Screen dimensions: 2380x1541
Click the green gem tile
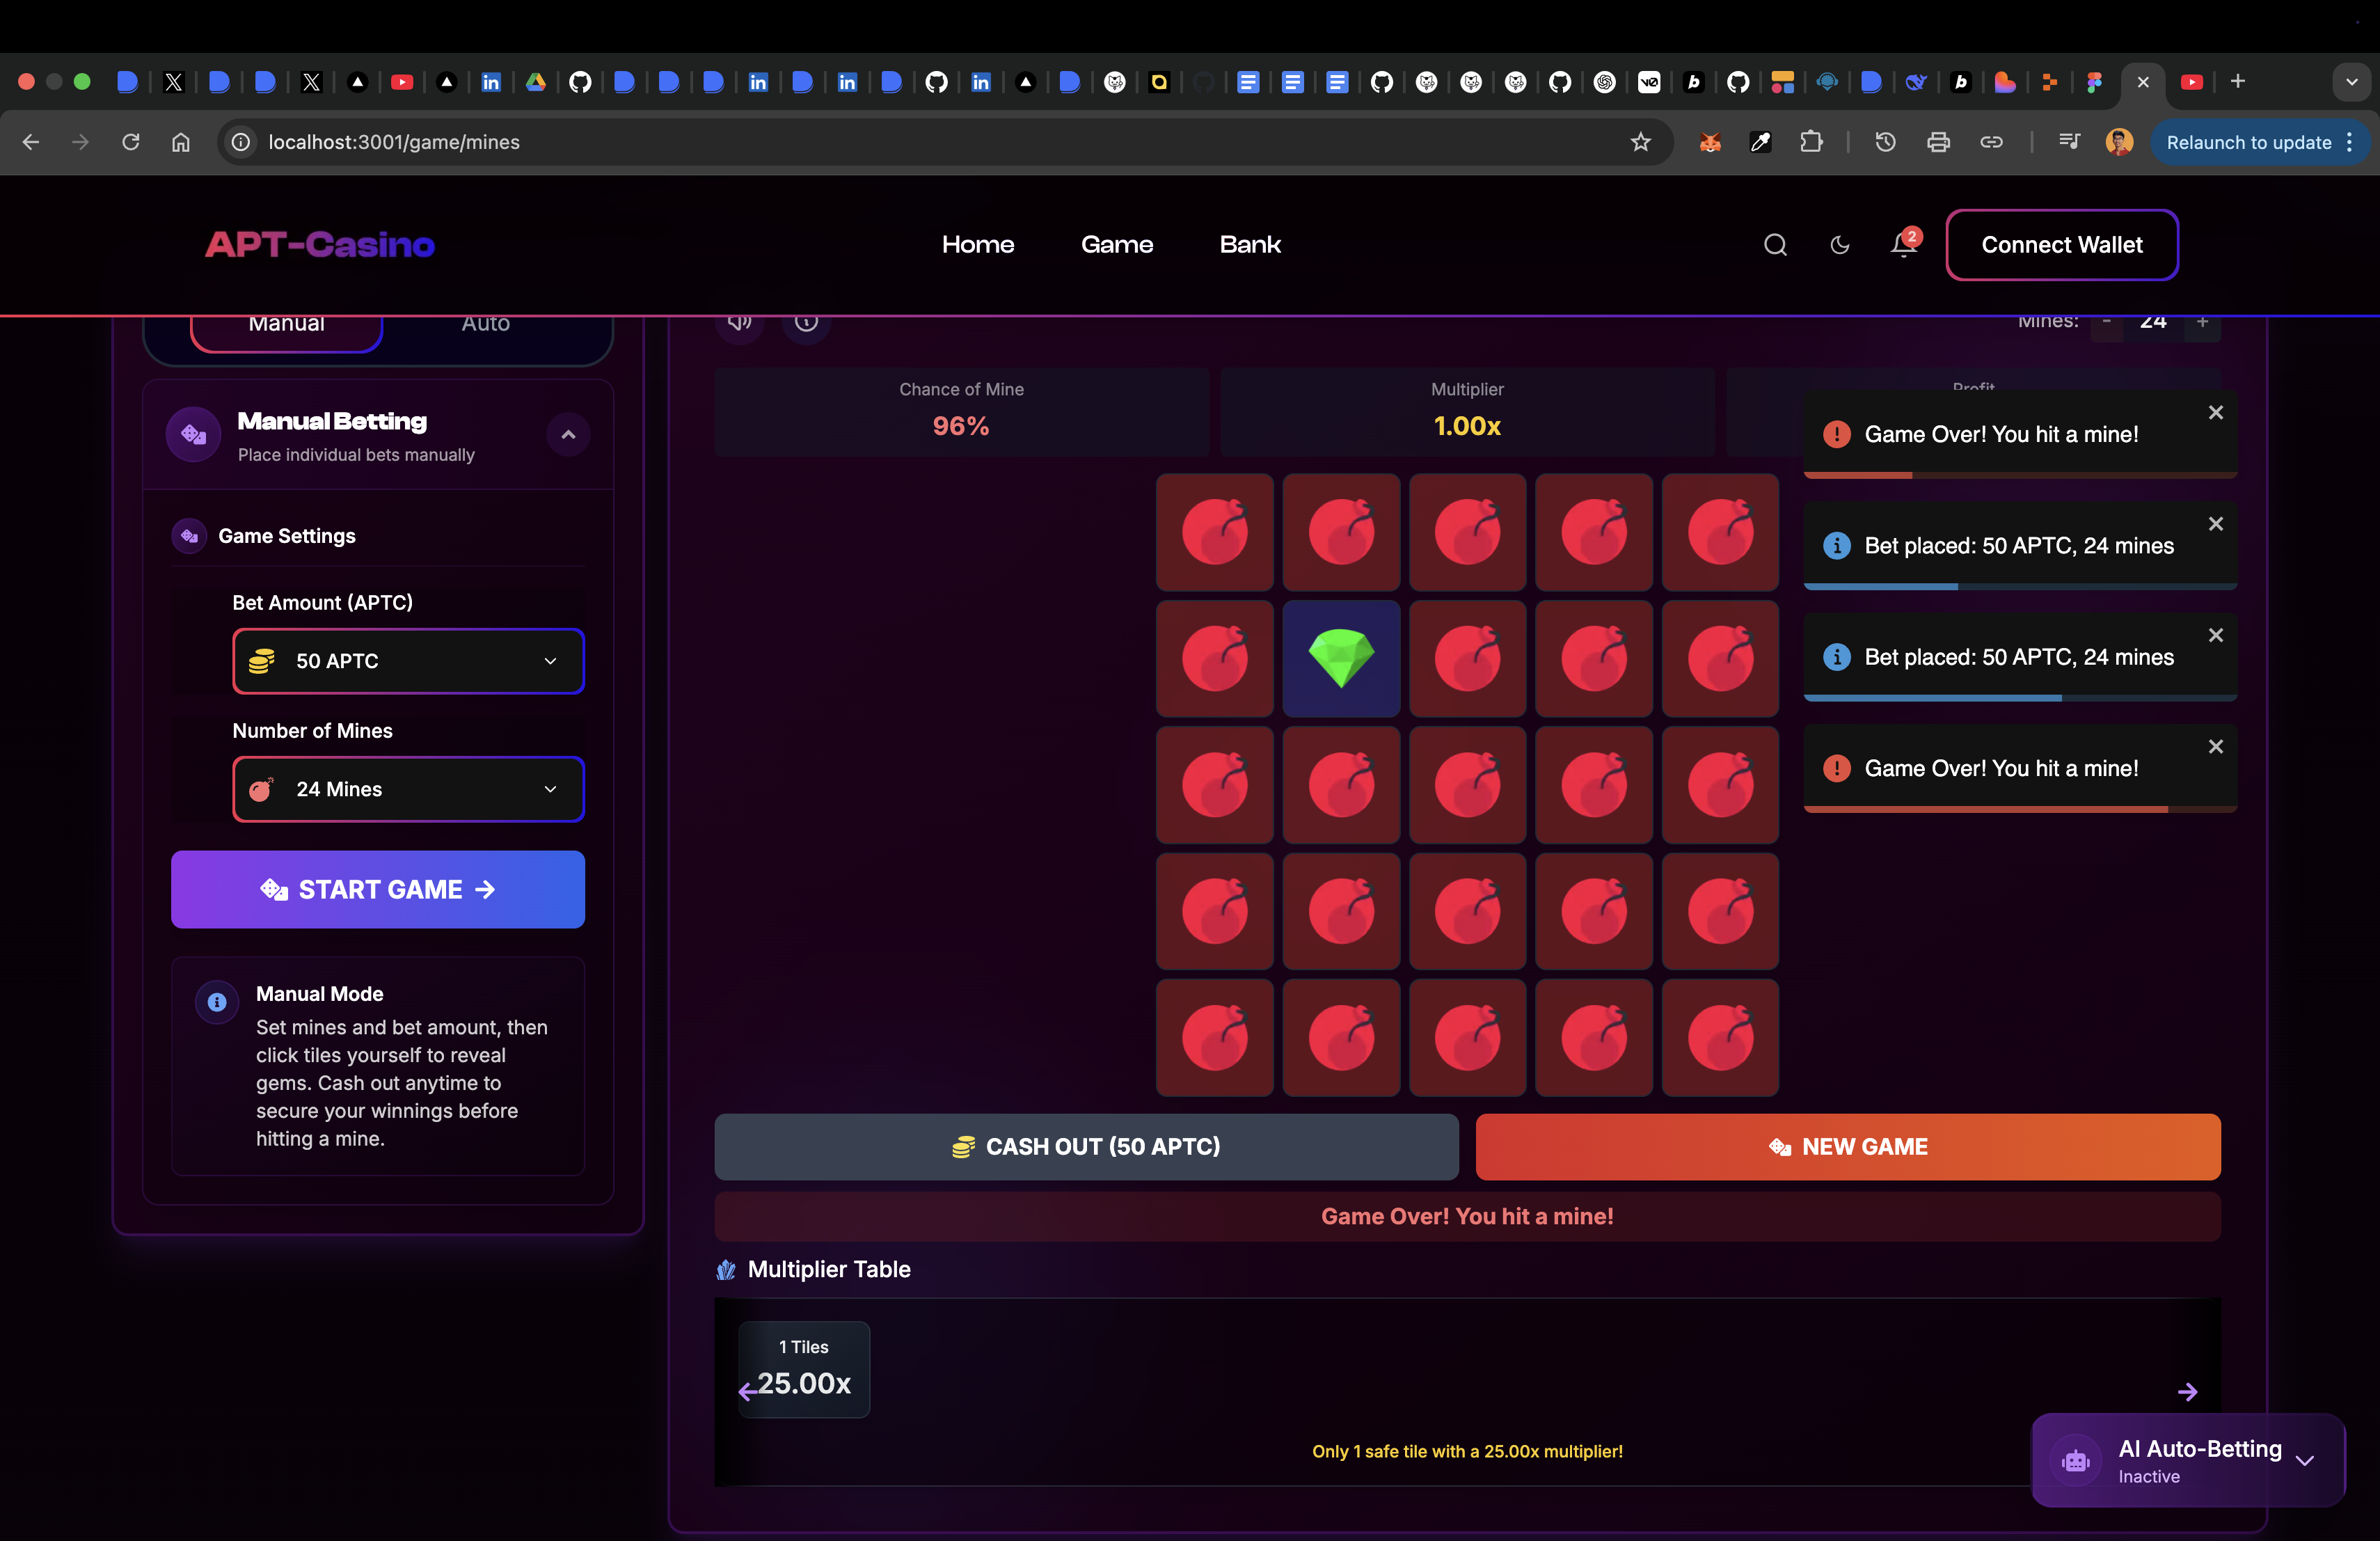coord(1341,658)
